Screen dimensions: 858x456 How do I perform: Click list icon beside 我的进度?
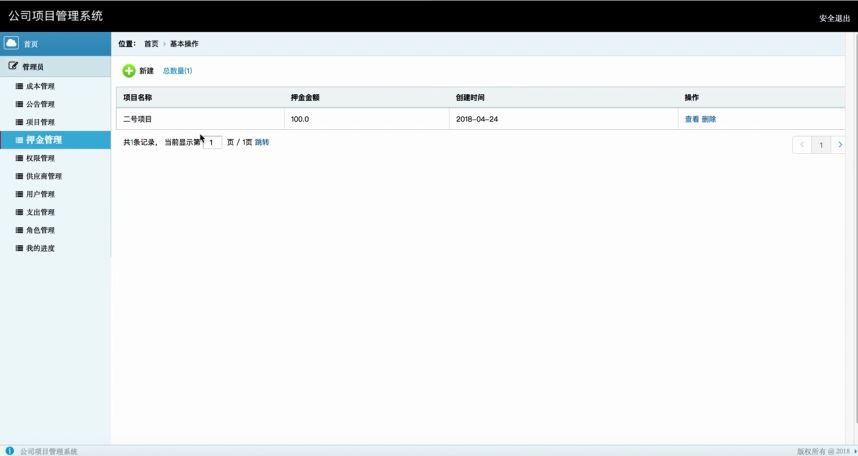coord(19,249)
